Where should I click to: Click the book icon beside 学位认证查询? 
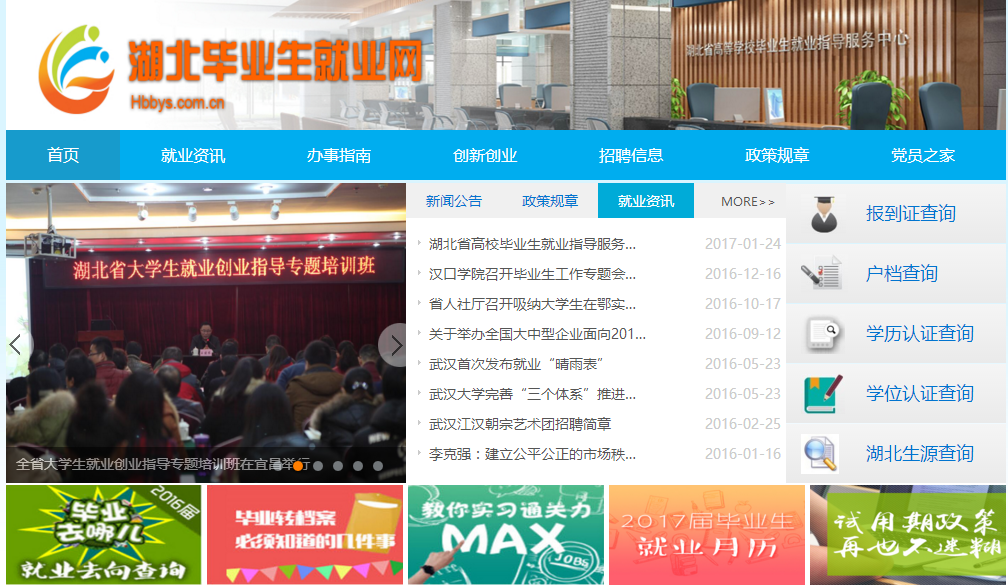pos(824,394)
